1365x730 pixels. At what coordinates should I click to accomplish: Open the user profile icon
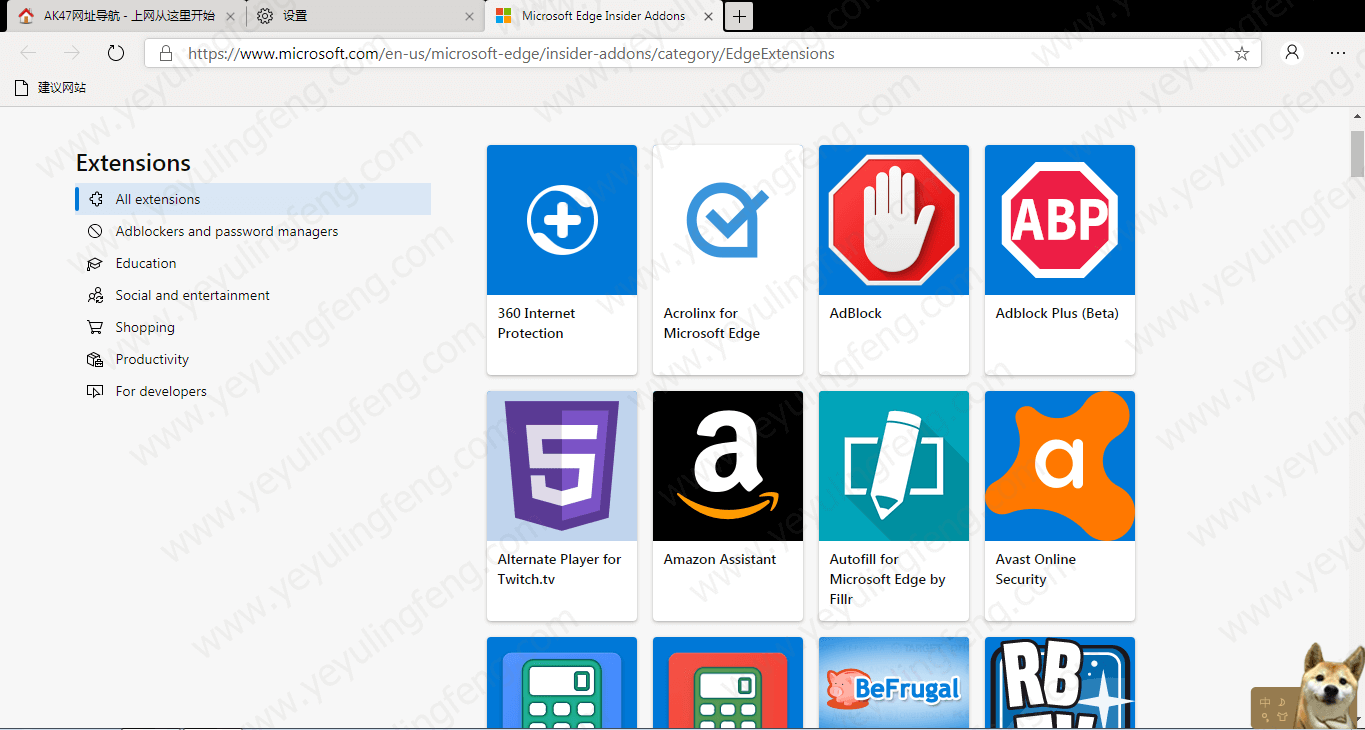[1293, 53]
